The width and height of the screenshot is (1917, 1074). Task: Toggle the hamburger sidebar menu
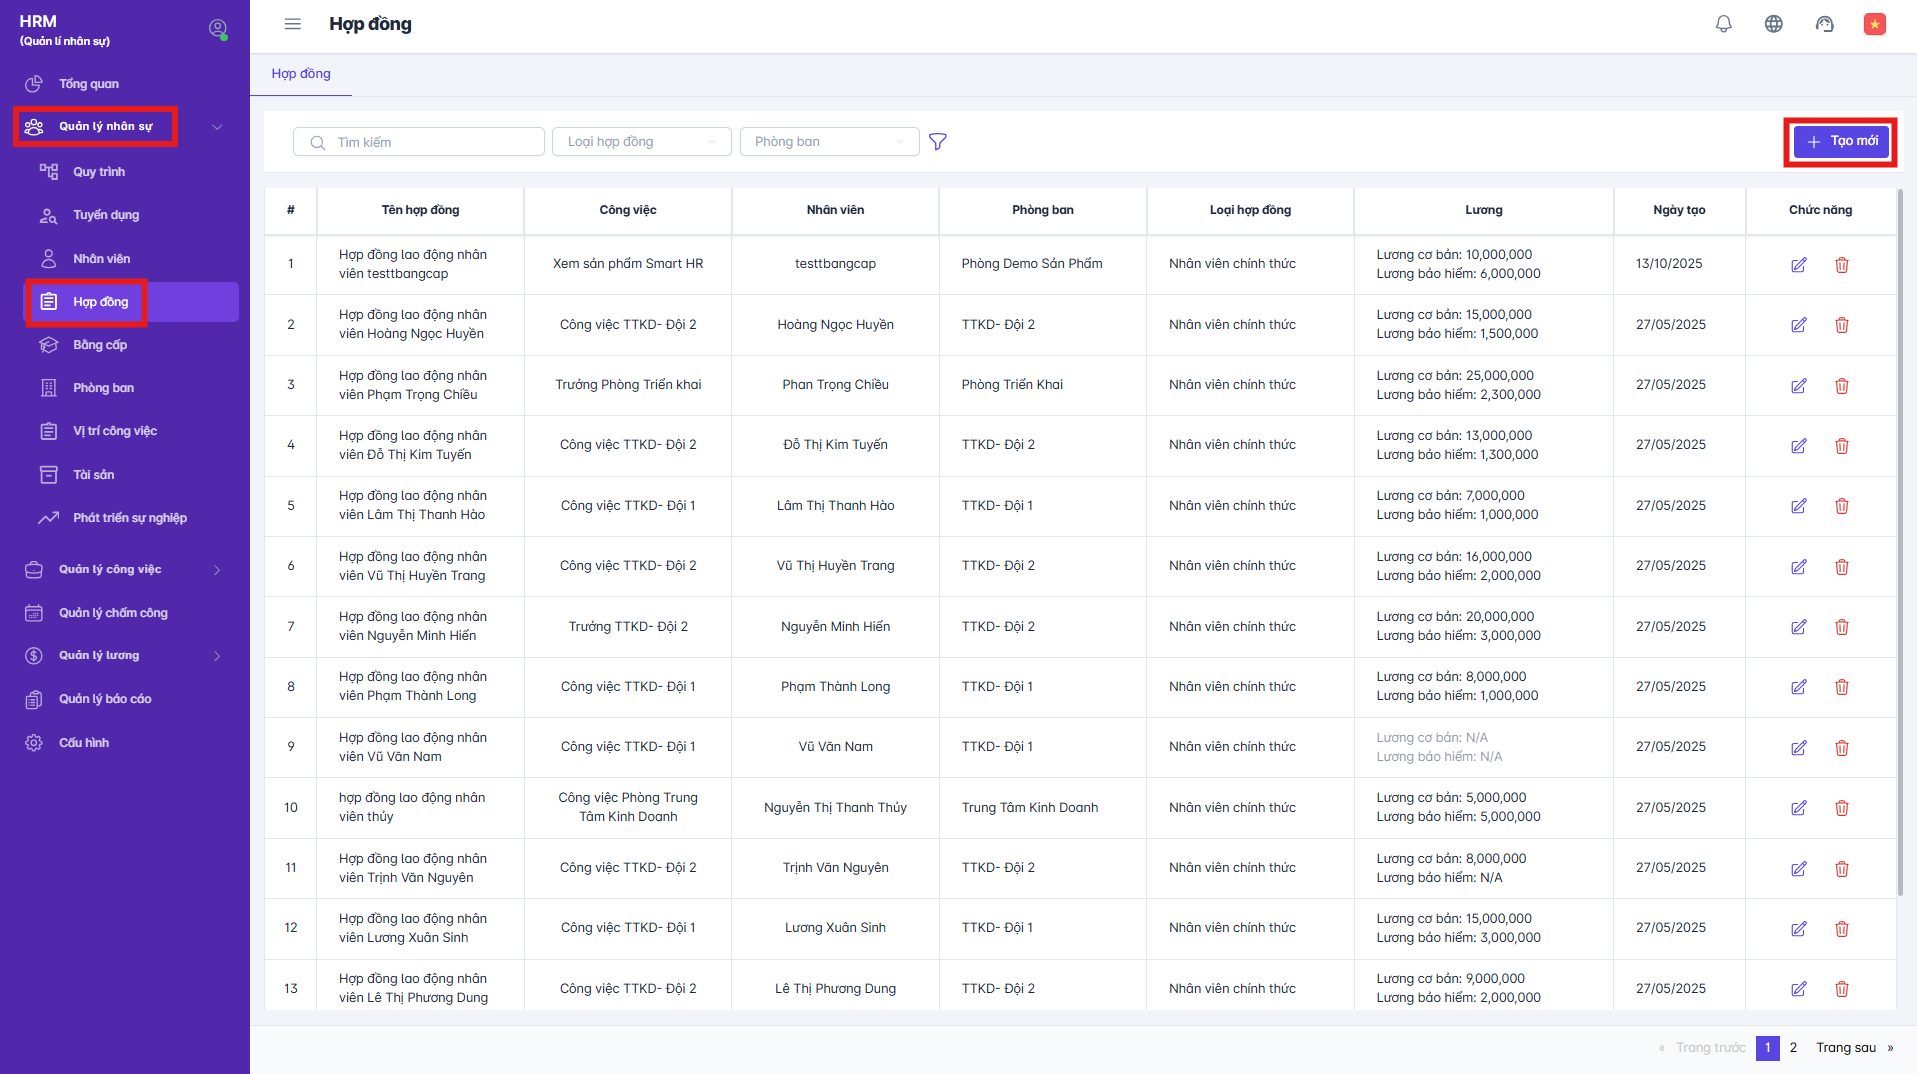click(292, 24)
